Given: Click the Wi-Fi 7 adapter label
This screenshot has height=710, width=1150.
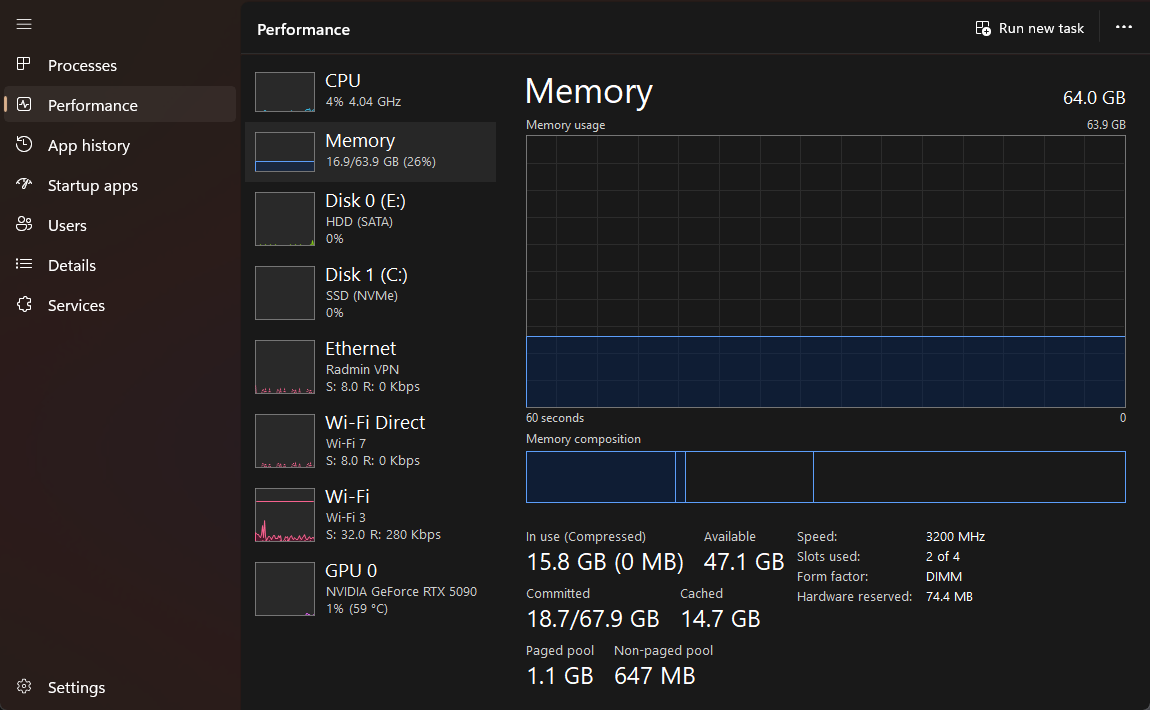Looking at the screenshot, I should click(x=345, y=444).
